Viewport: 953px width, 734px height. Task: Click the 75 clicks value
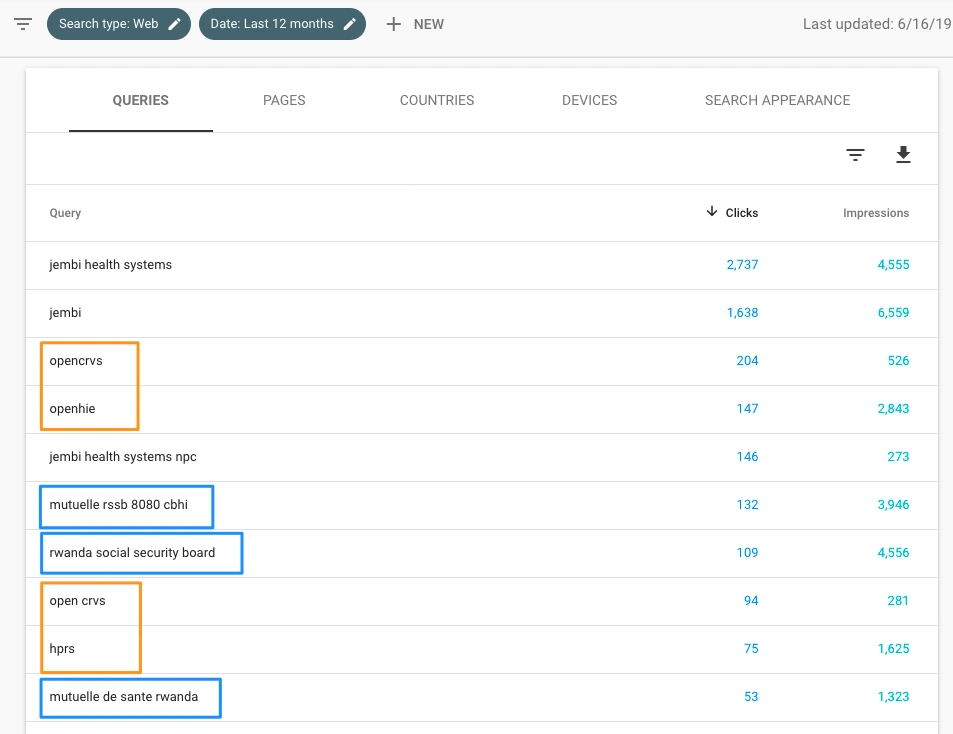point(751,649)
